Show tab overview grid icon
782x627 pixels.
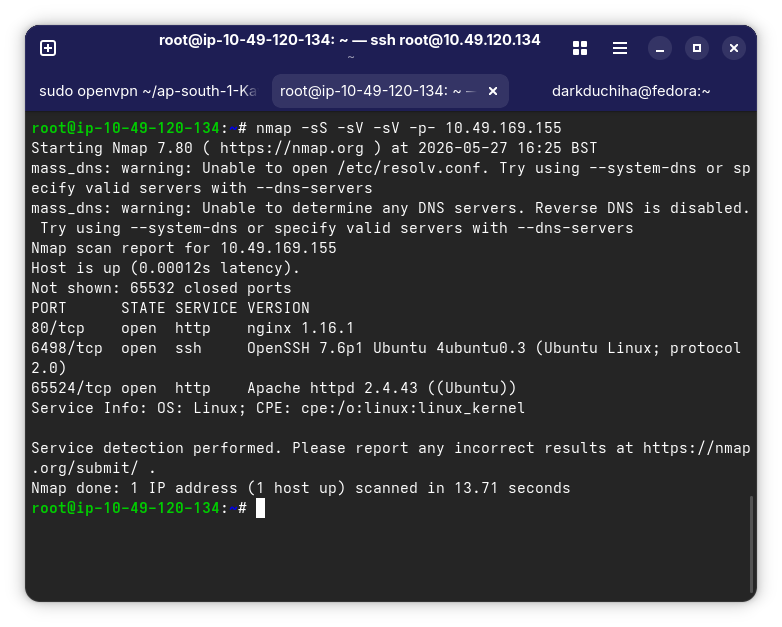point(580,48)
